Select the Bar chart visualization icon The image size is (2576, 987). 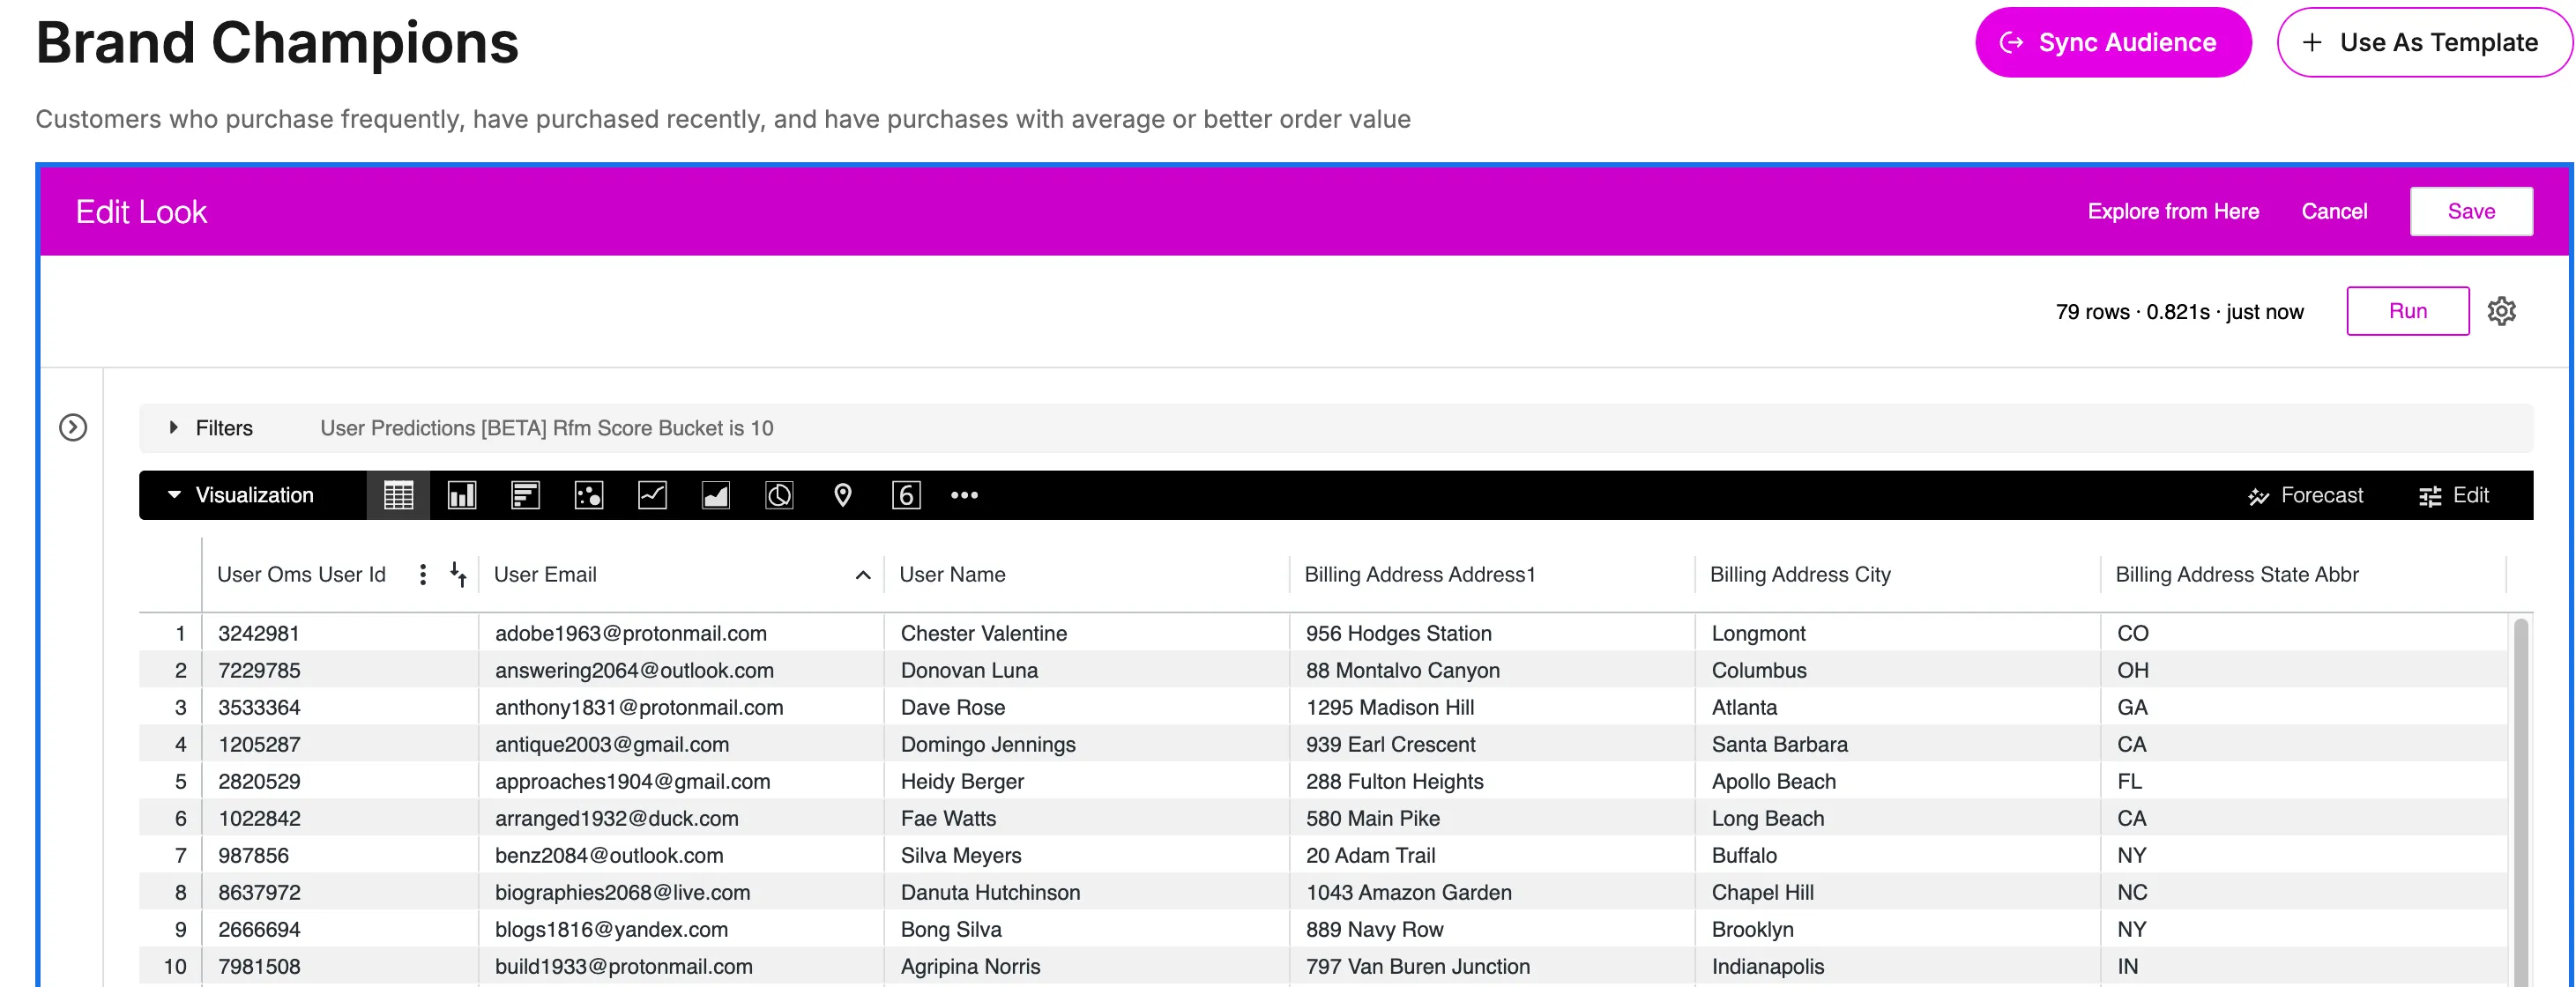coord(525,495)
